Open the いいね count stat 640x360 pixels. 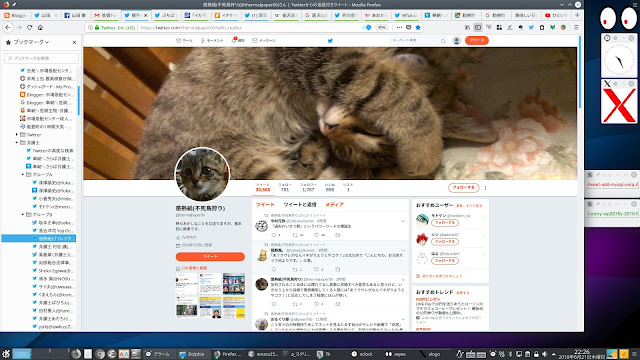tap(330, 187)
